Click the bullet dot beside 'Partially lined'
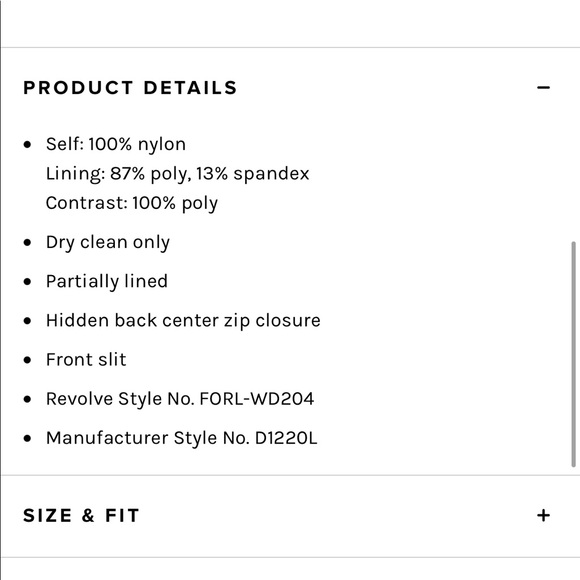 coord(27,282)
